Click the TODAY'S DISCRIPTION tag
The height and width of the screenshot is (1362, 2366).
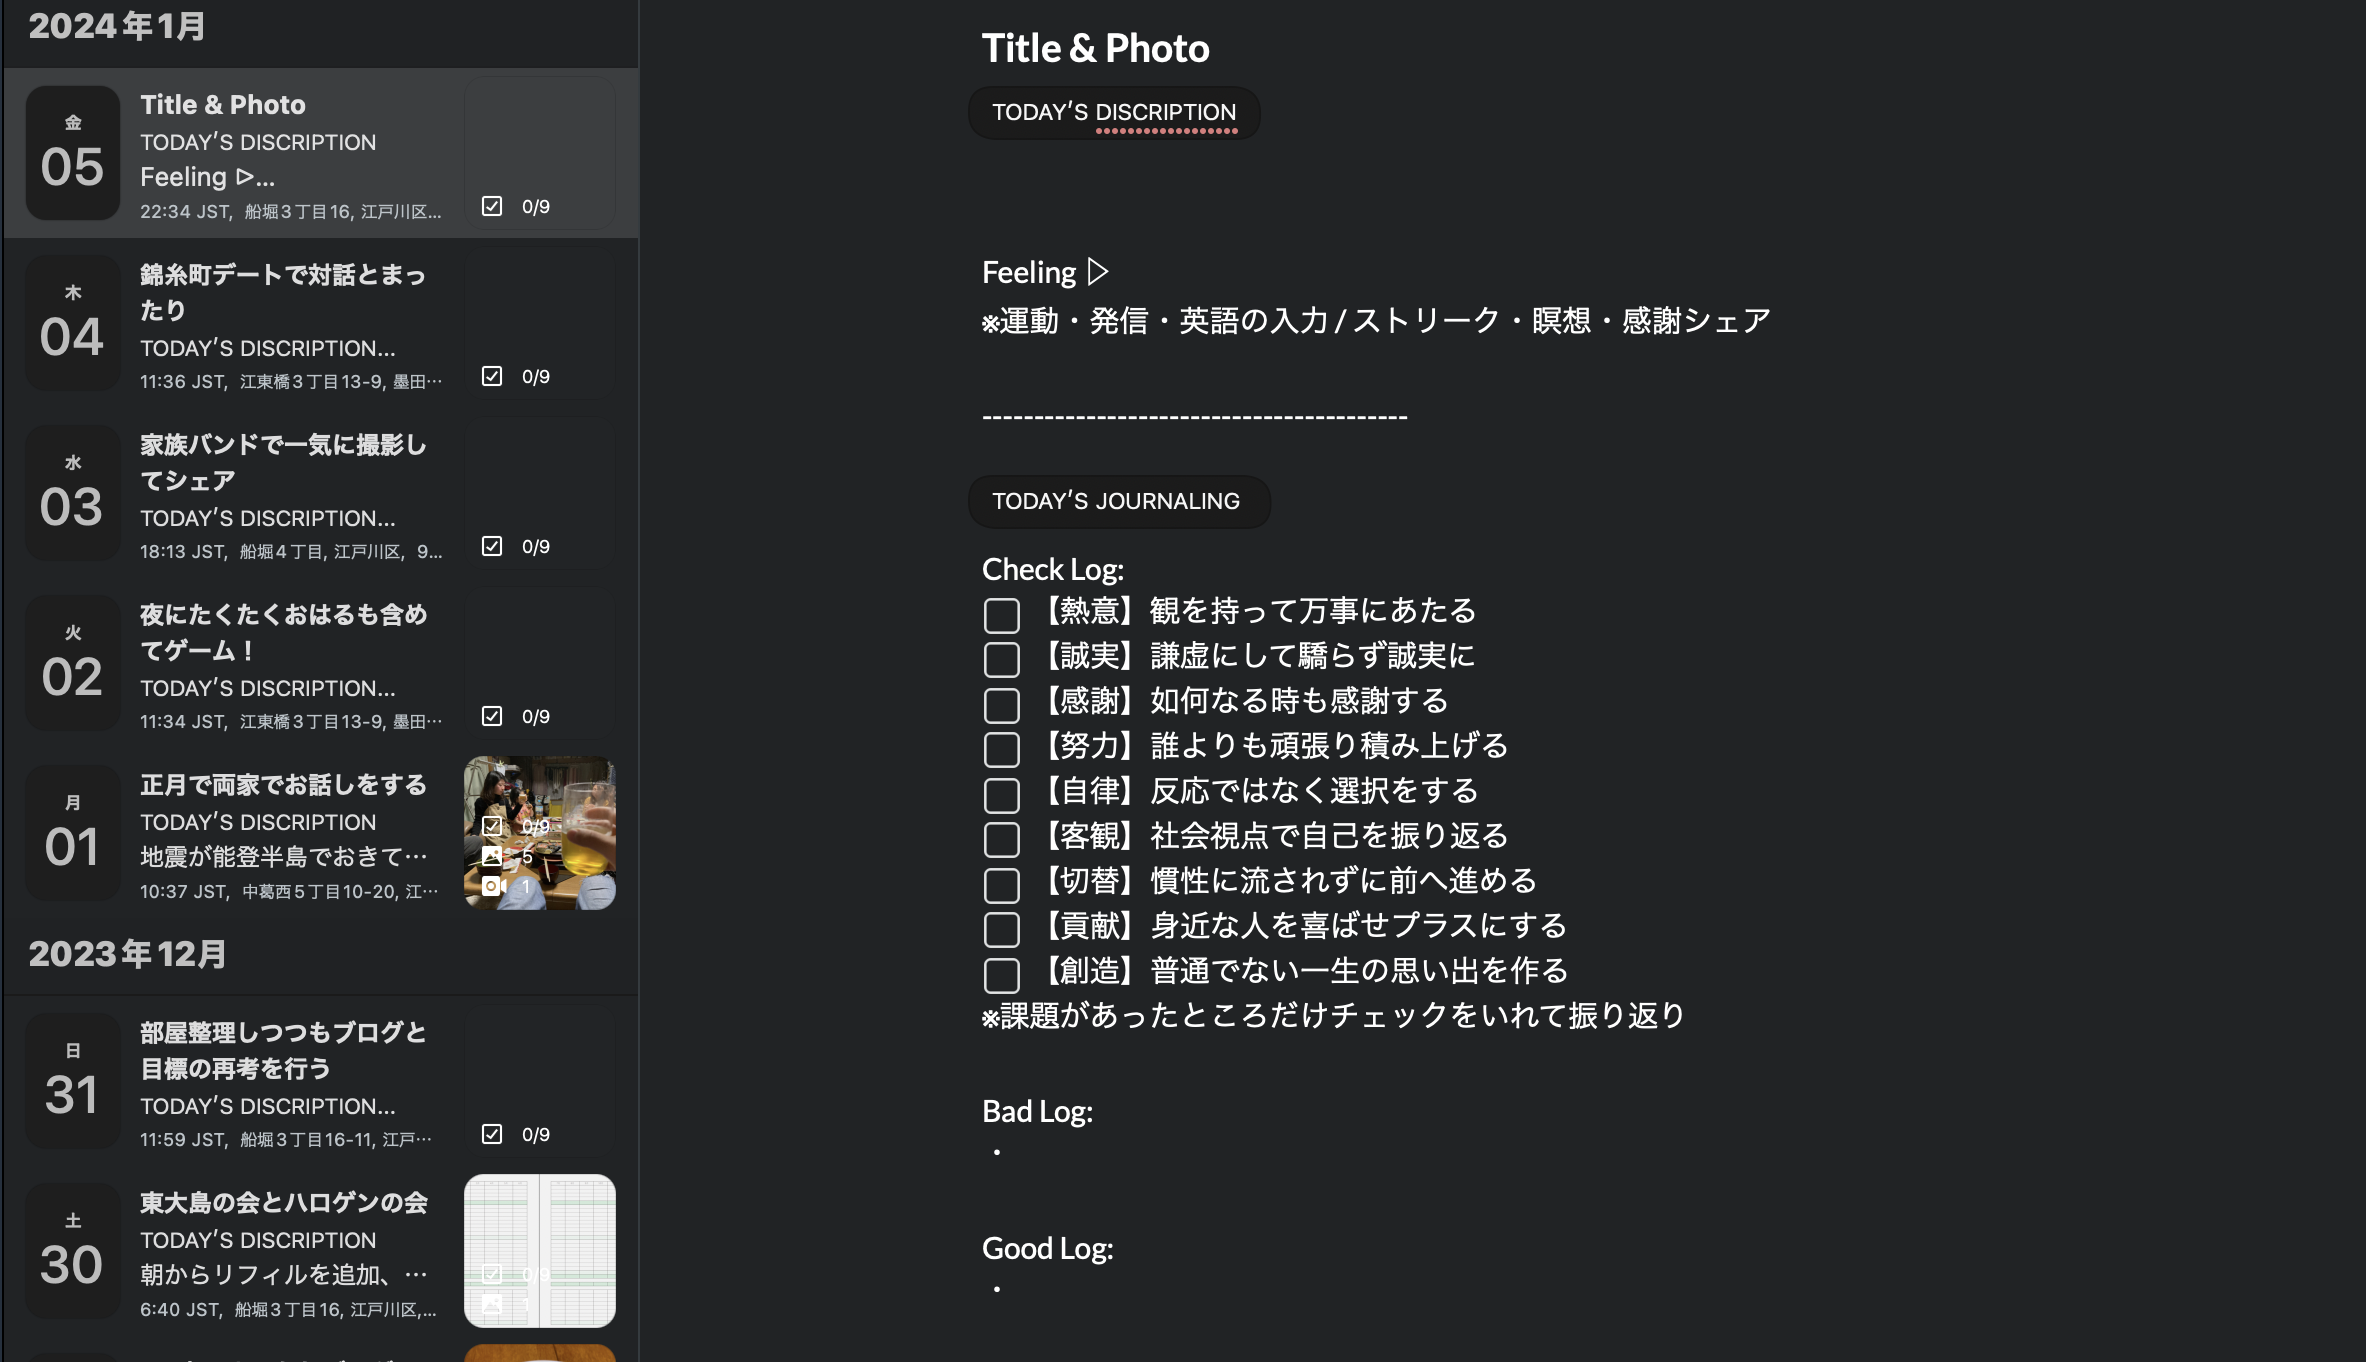pos(1113,112)
